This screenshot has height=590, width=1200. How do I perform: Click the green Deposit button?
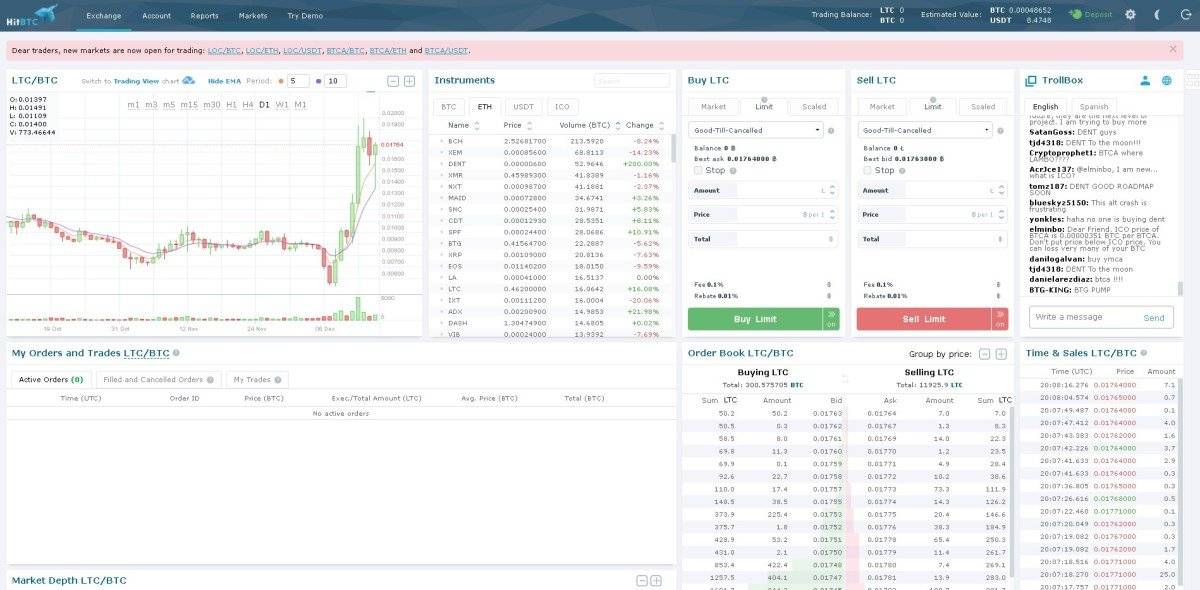point(1090,15)
